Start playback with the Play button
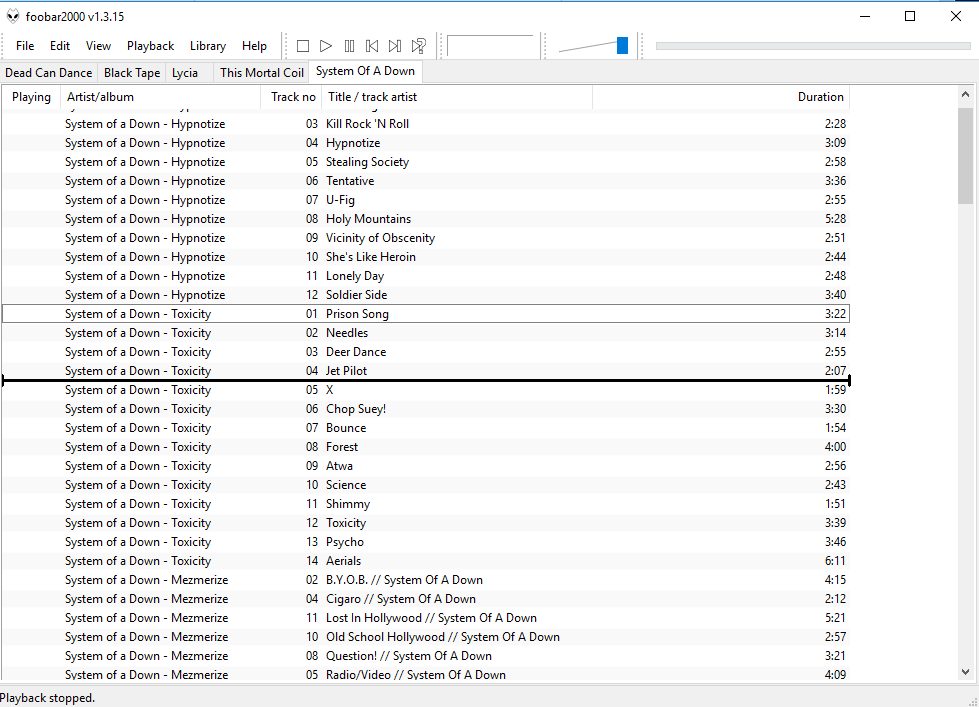The height and width of the screenshot is (707, 979). pos(326,46)
